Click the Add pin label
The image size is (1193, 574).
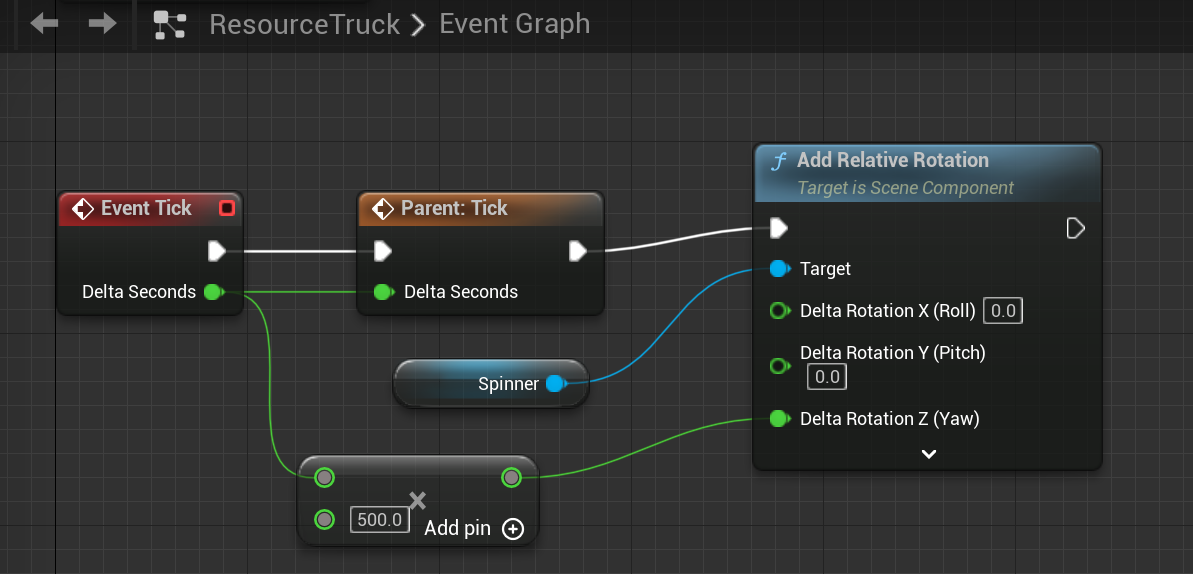click(457, 528)
